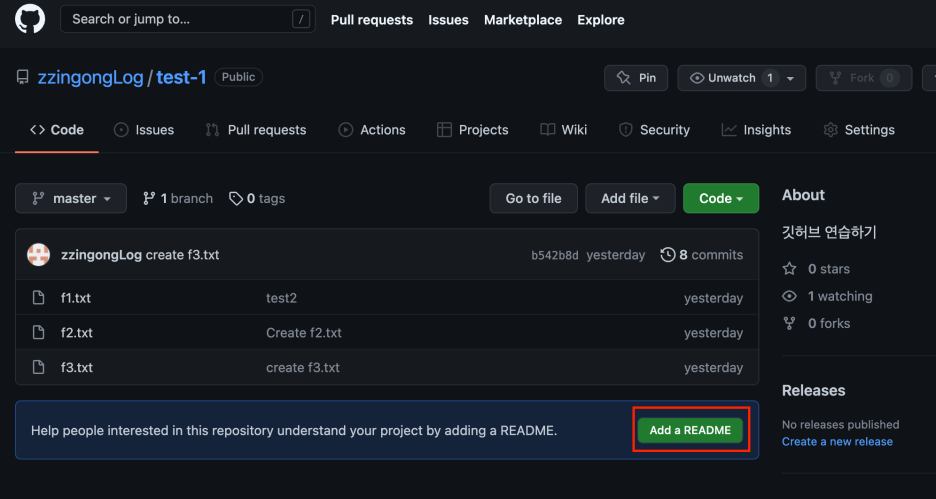Screen dimensions: 936x499
Task: Open commit hash b542b8d
Action: point(555,255)
